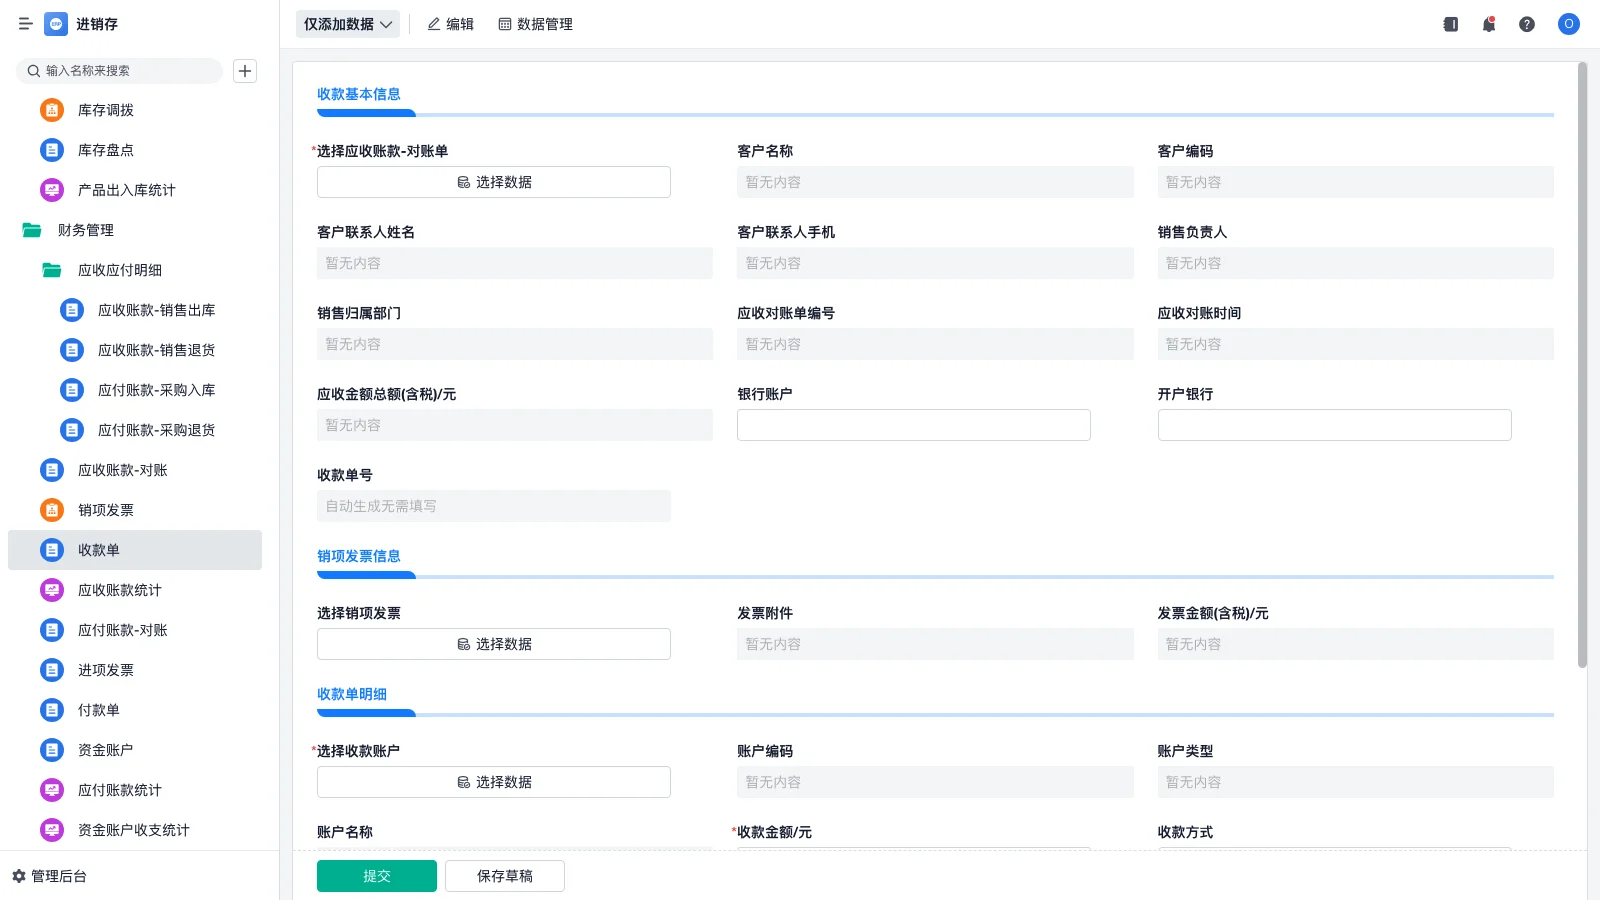Click the 发票附件 field

coord(935,644)
